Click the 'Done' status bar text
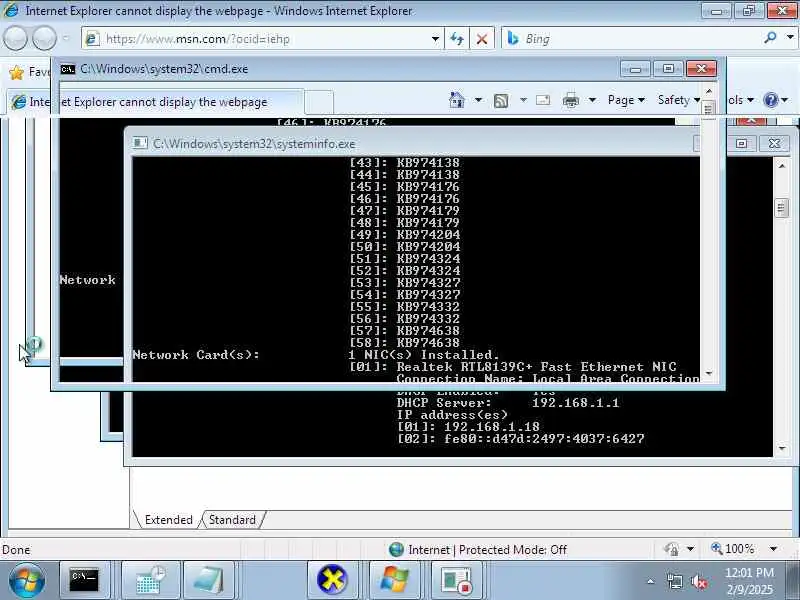800x600 pixels. (16, 549)
